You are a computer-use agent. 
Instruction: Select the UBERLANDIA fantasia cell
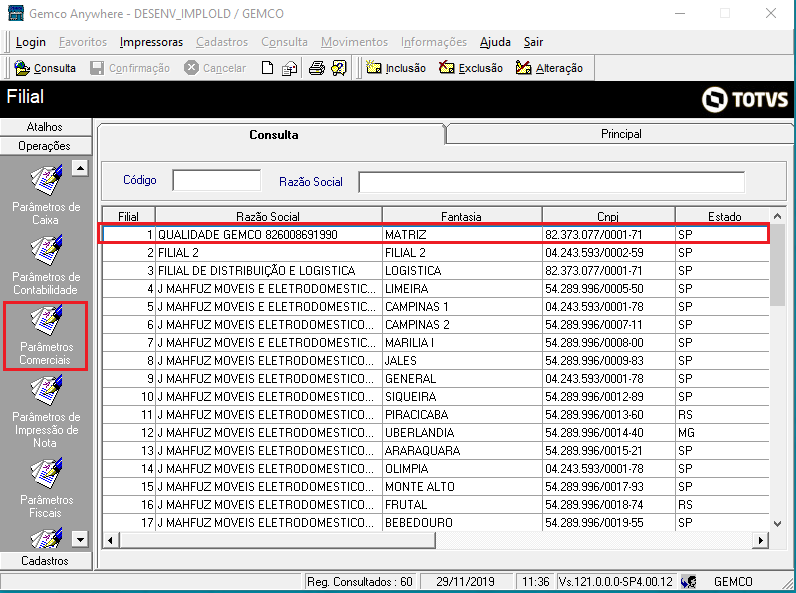(462, 433)
